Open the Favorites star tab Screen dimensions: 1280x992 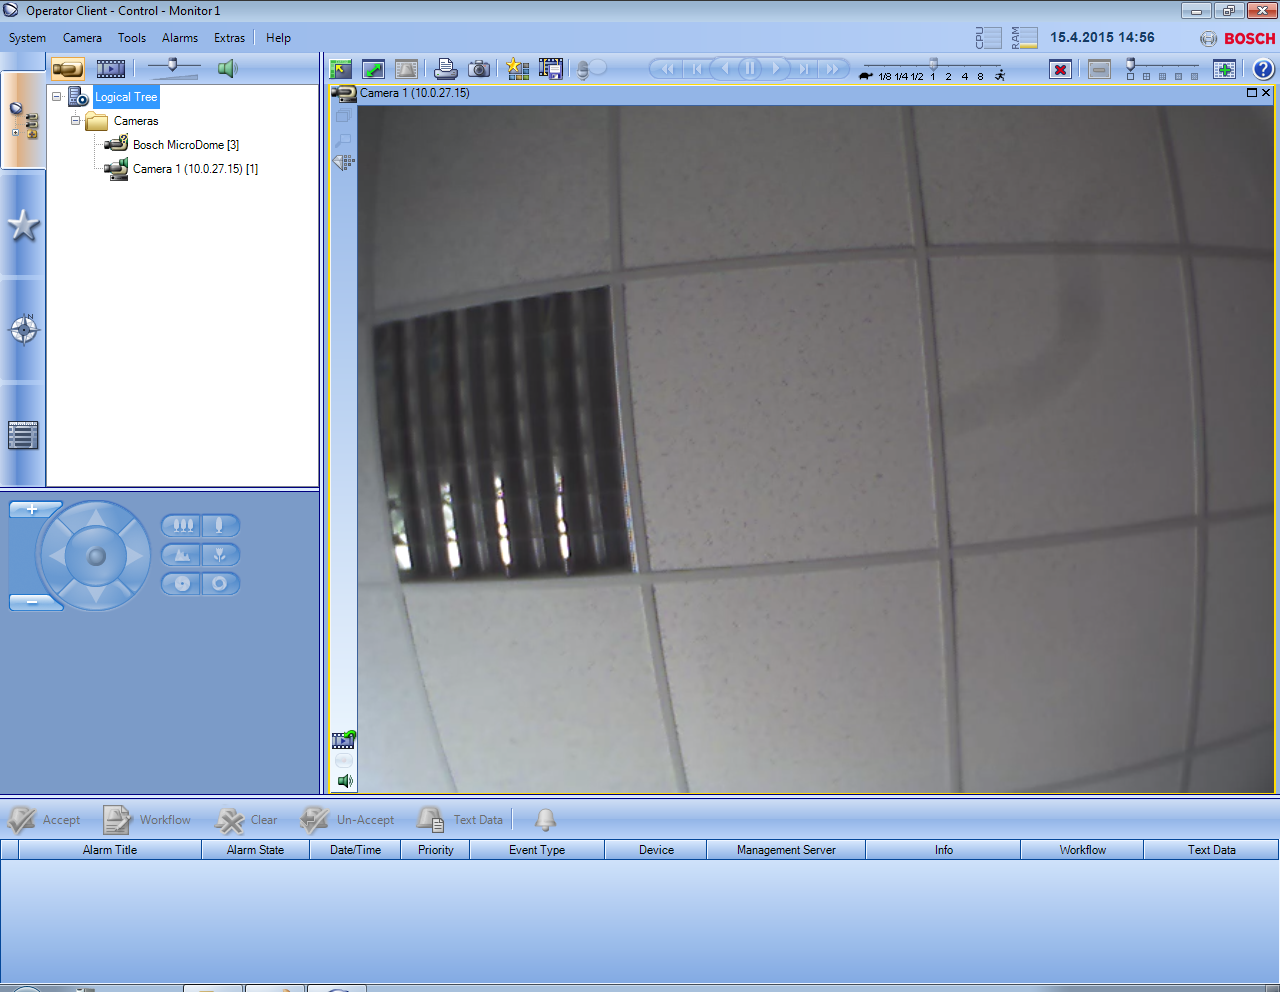(23, 226)
